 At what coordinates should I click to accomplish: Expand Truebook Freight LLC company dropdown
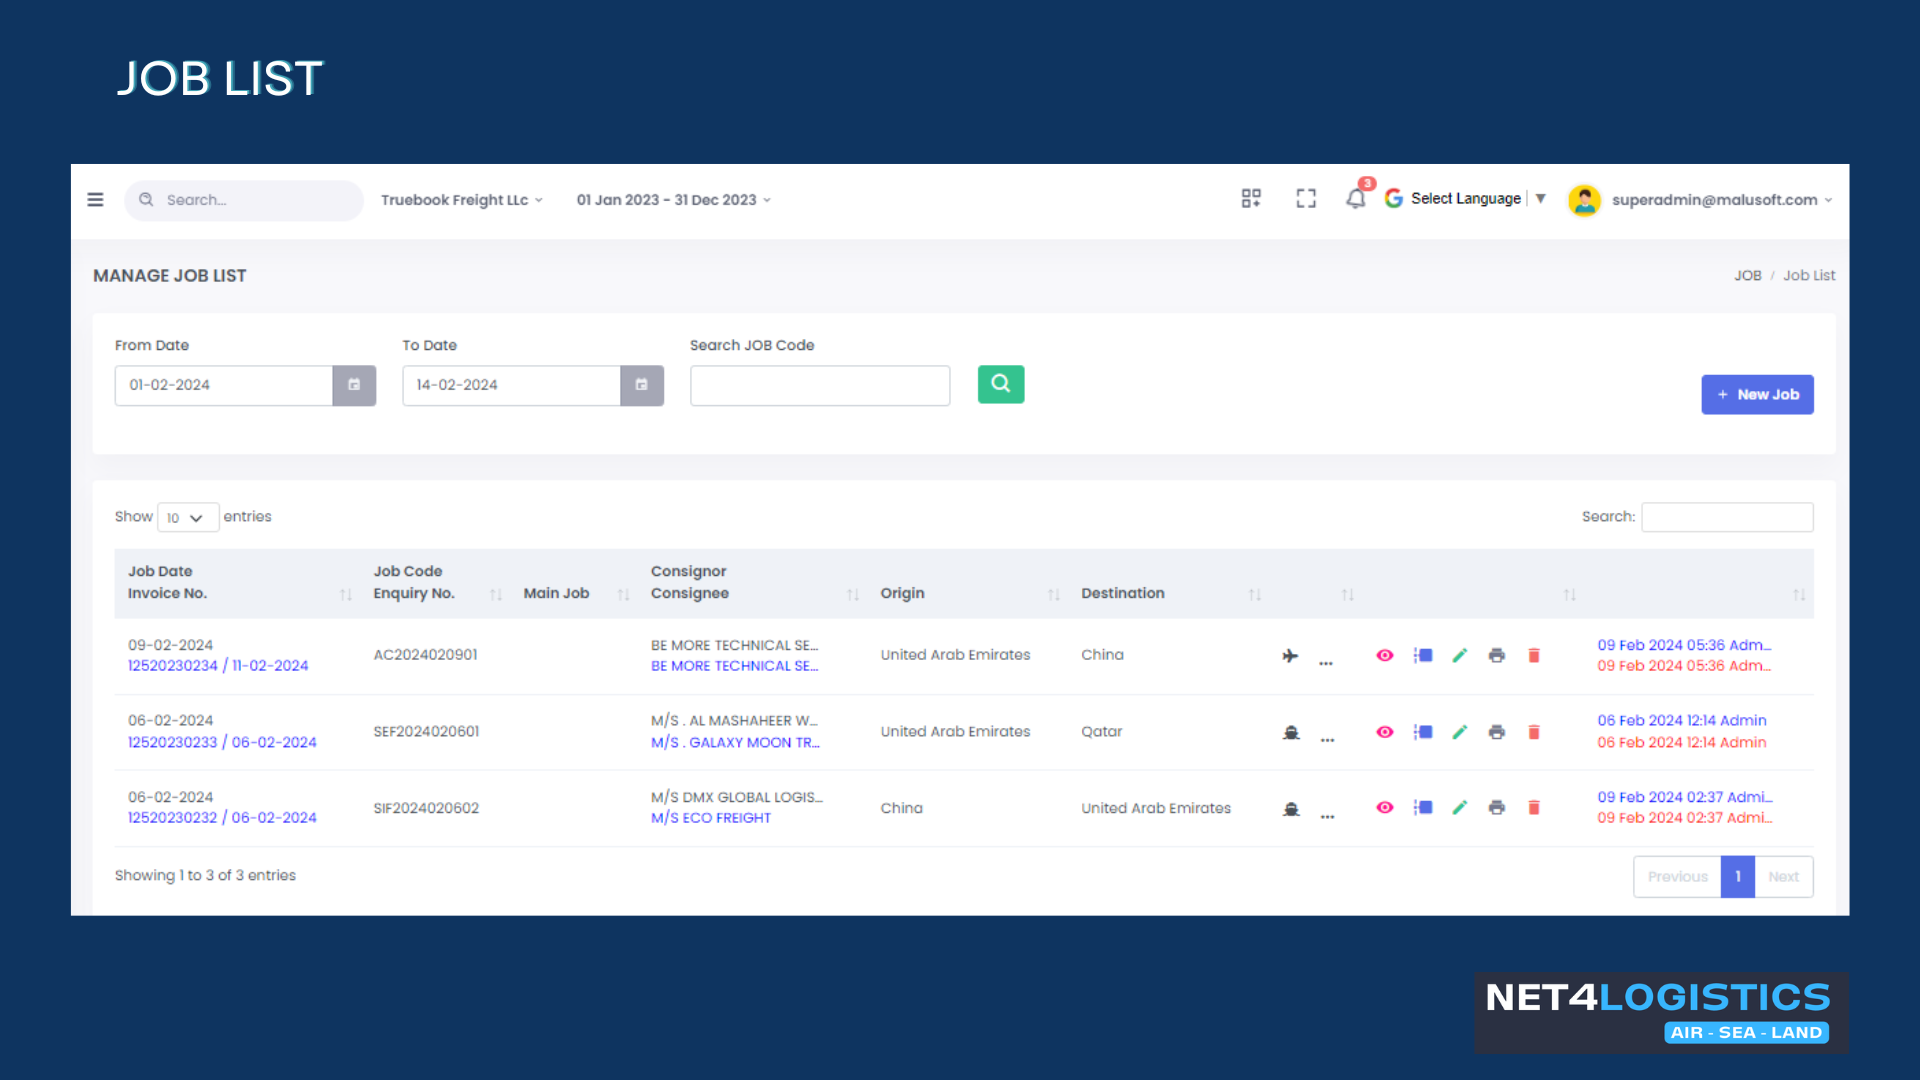(461, 200)
